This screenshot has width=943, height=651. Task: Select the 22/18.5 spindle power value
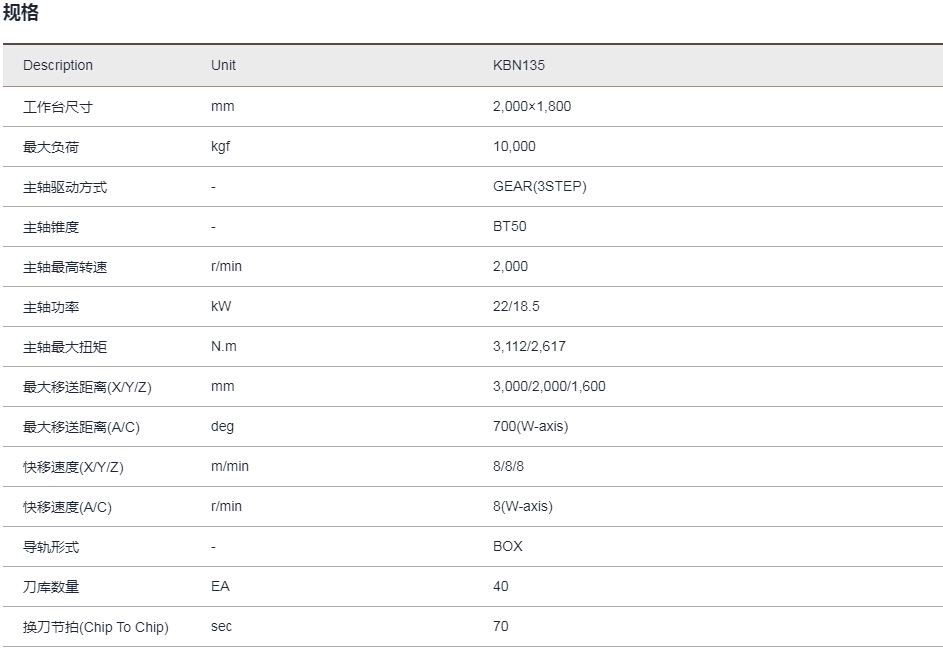[x=516, y=306]
